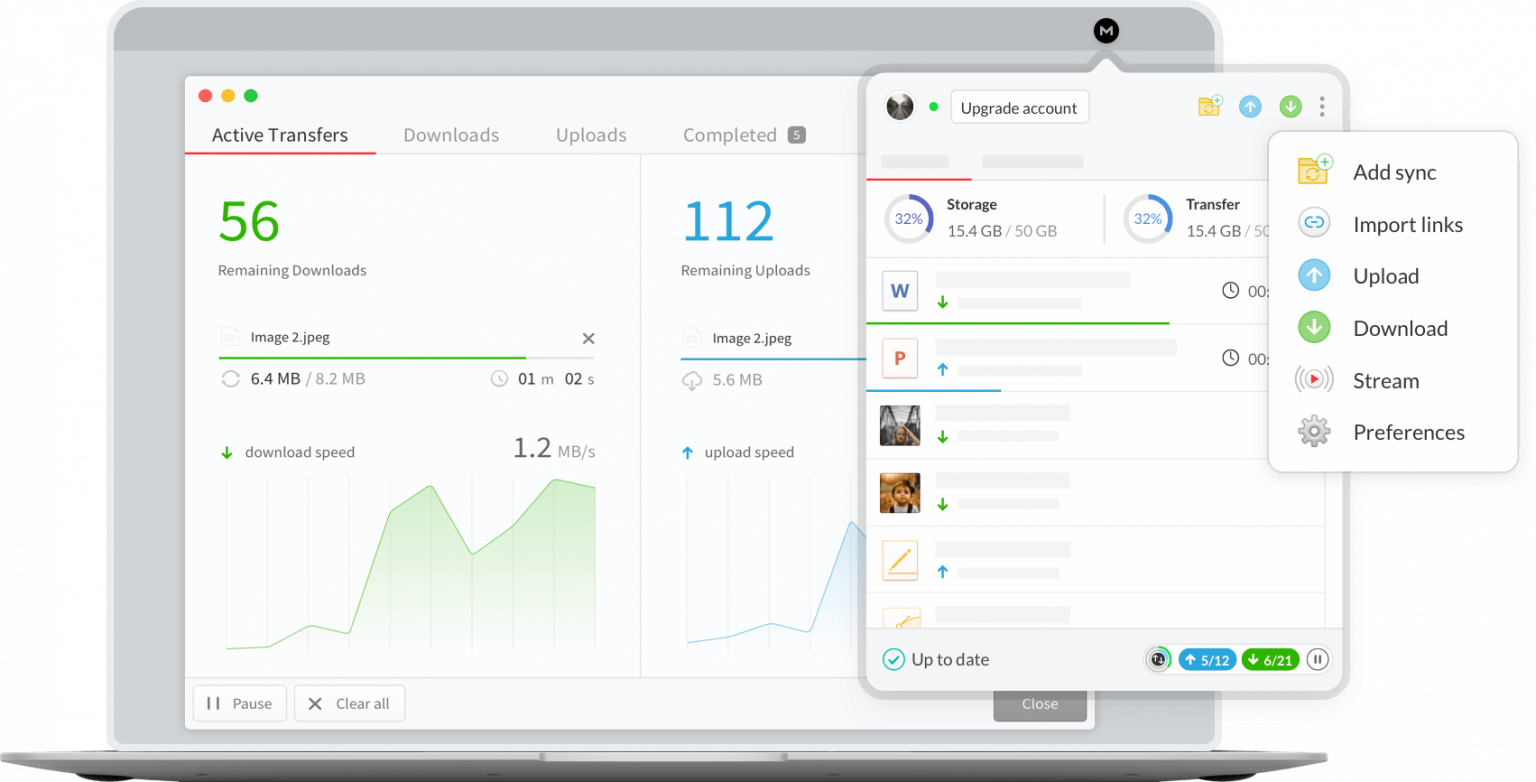Pause syncing with the circular pause toggle

pyautogui.click(x=1317, y=659)
